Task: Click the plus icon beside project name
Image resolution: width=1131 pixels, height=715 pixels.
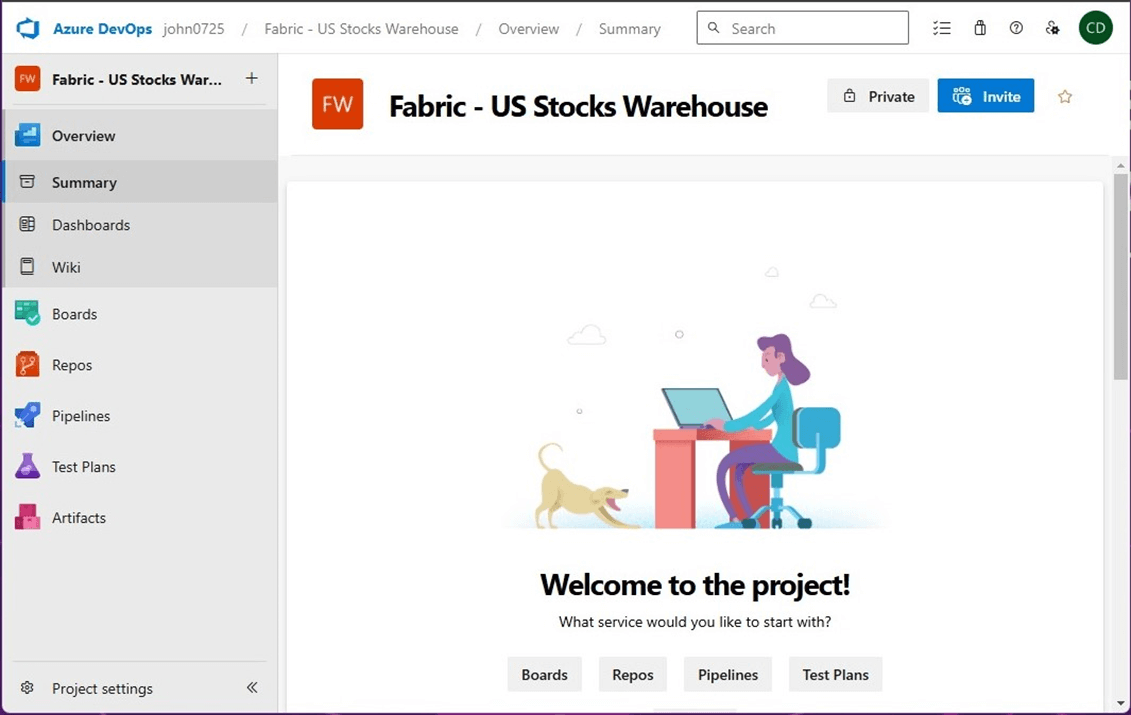Action: point(251,79)
